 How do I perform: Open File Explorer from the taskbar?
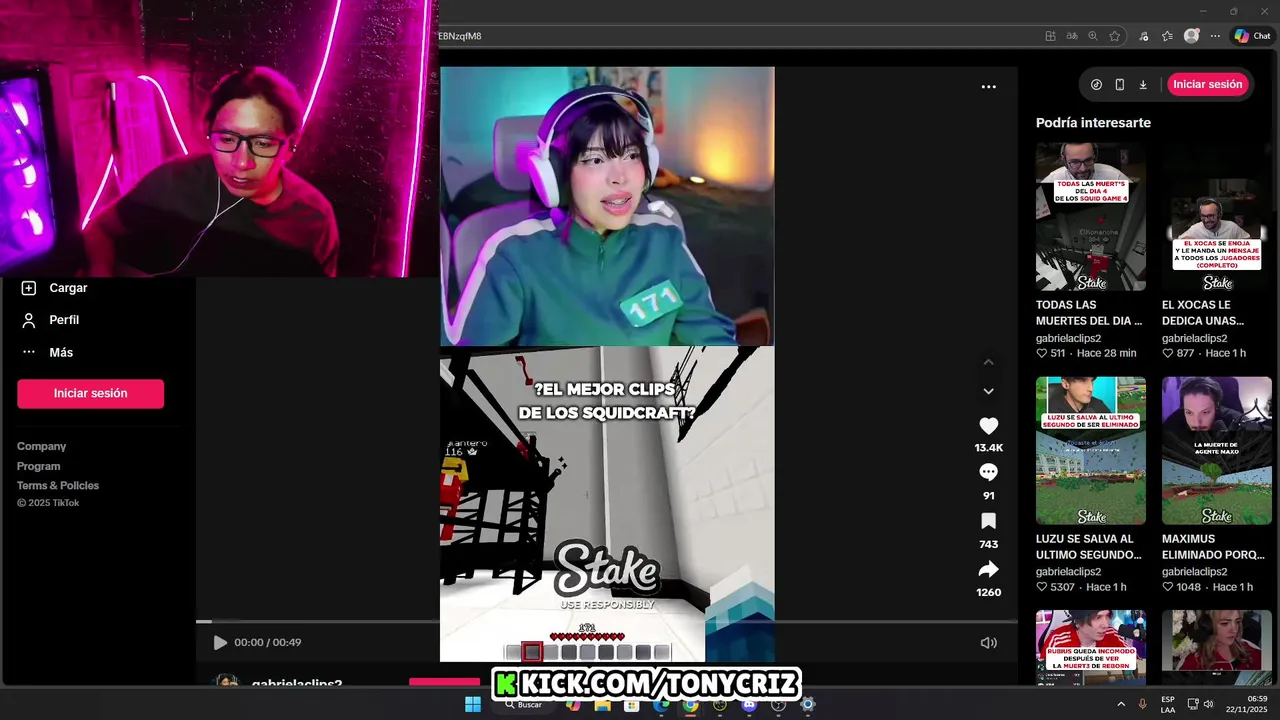click(x=603, y=704)
